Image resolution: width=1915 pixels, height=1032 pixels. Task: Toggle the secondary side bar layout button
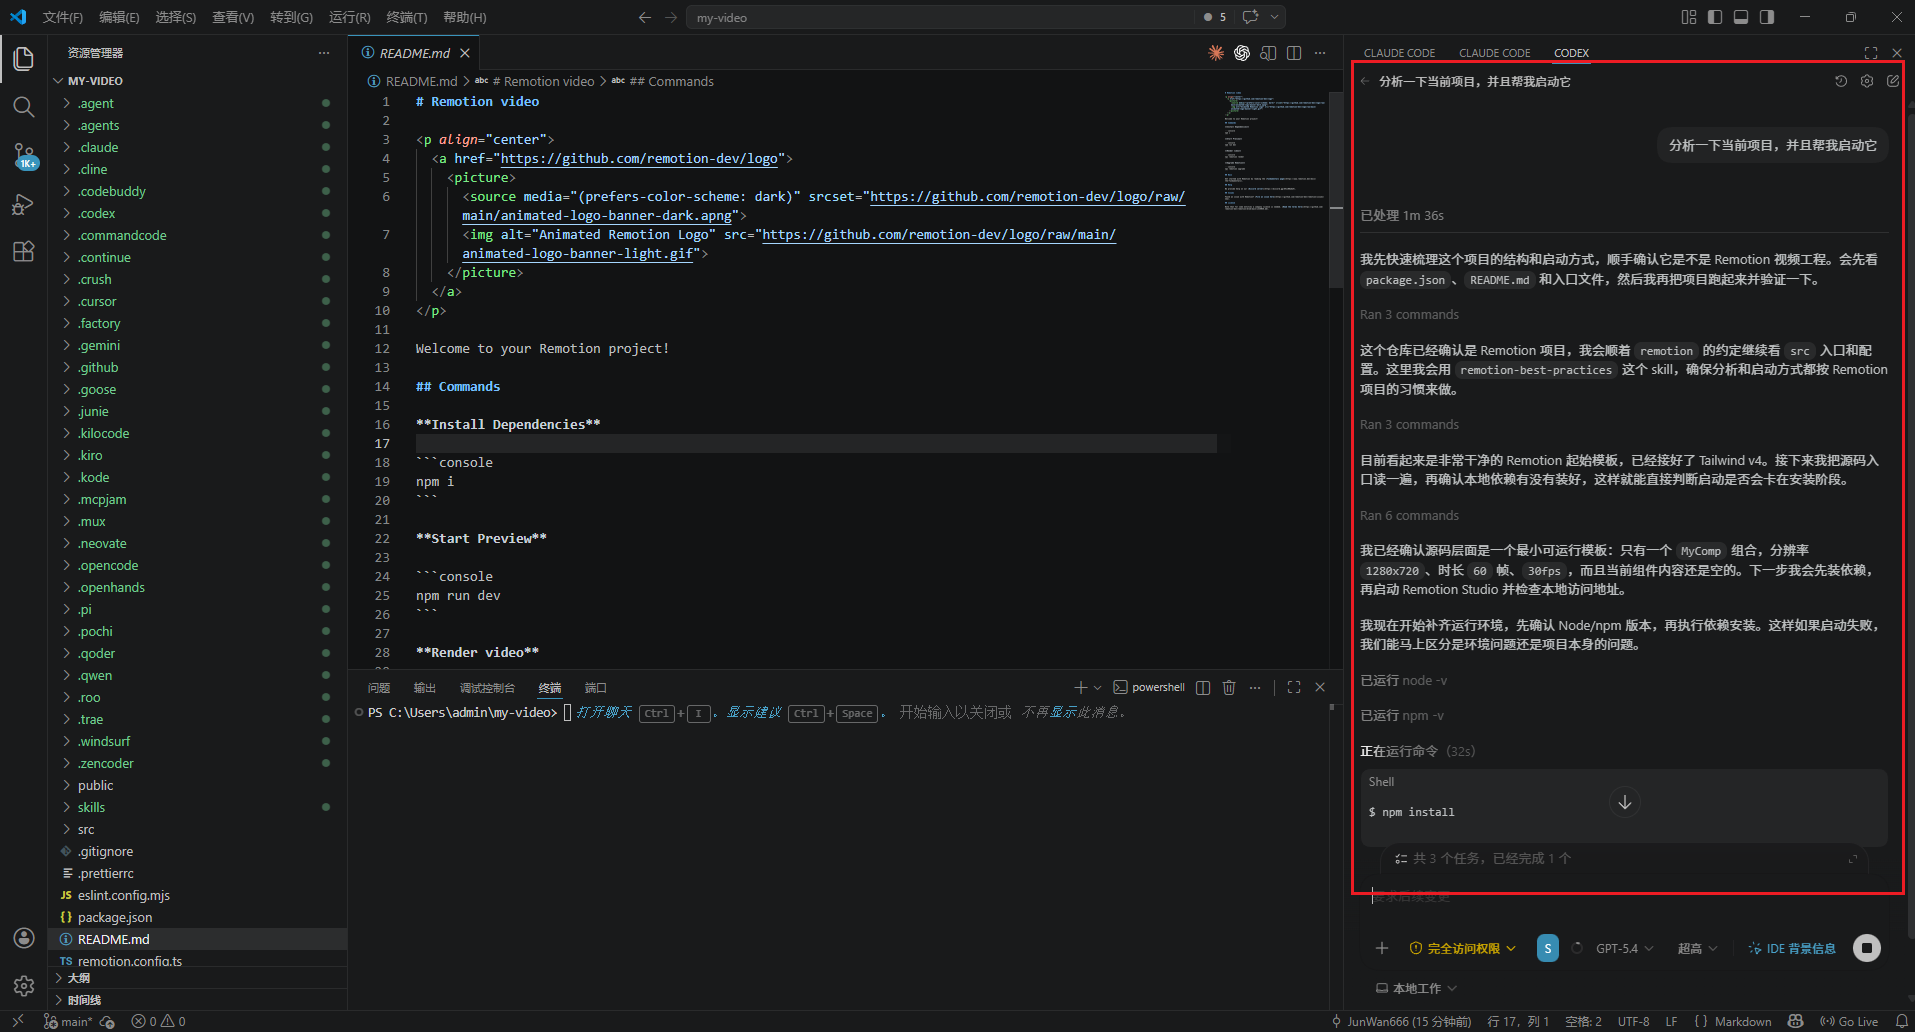(1767, 17)
